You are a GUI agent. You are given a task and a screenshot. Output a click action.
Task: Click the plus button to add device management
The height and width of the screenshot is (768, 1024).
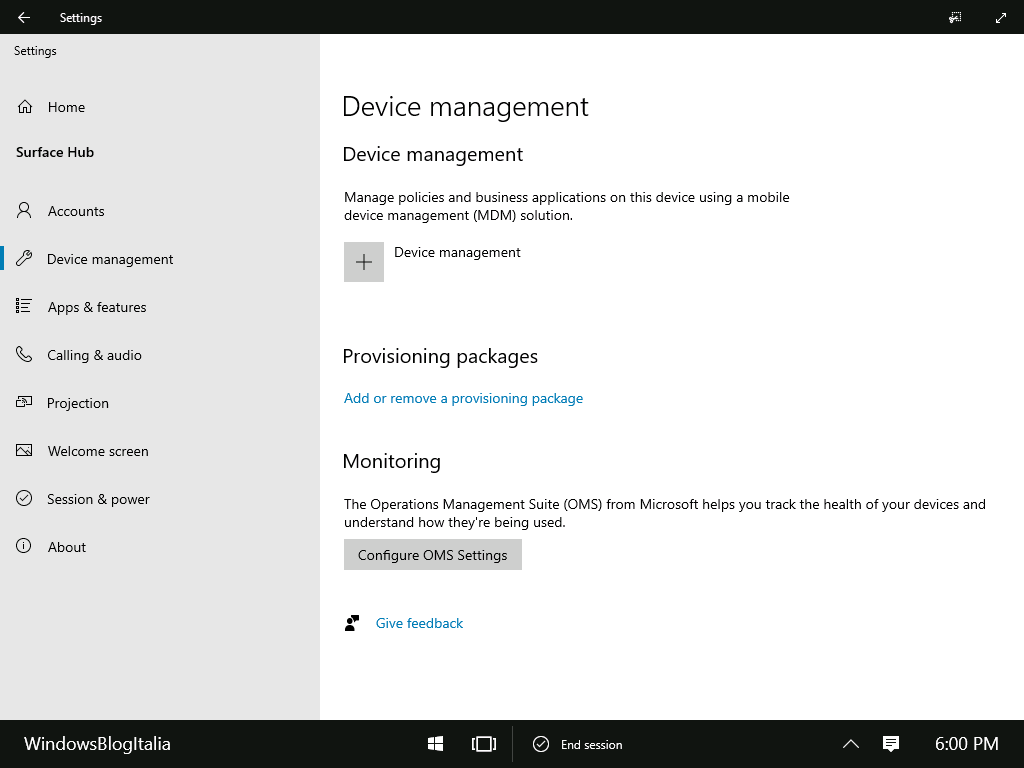click(364, 262)
